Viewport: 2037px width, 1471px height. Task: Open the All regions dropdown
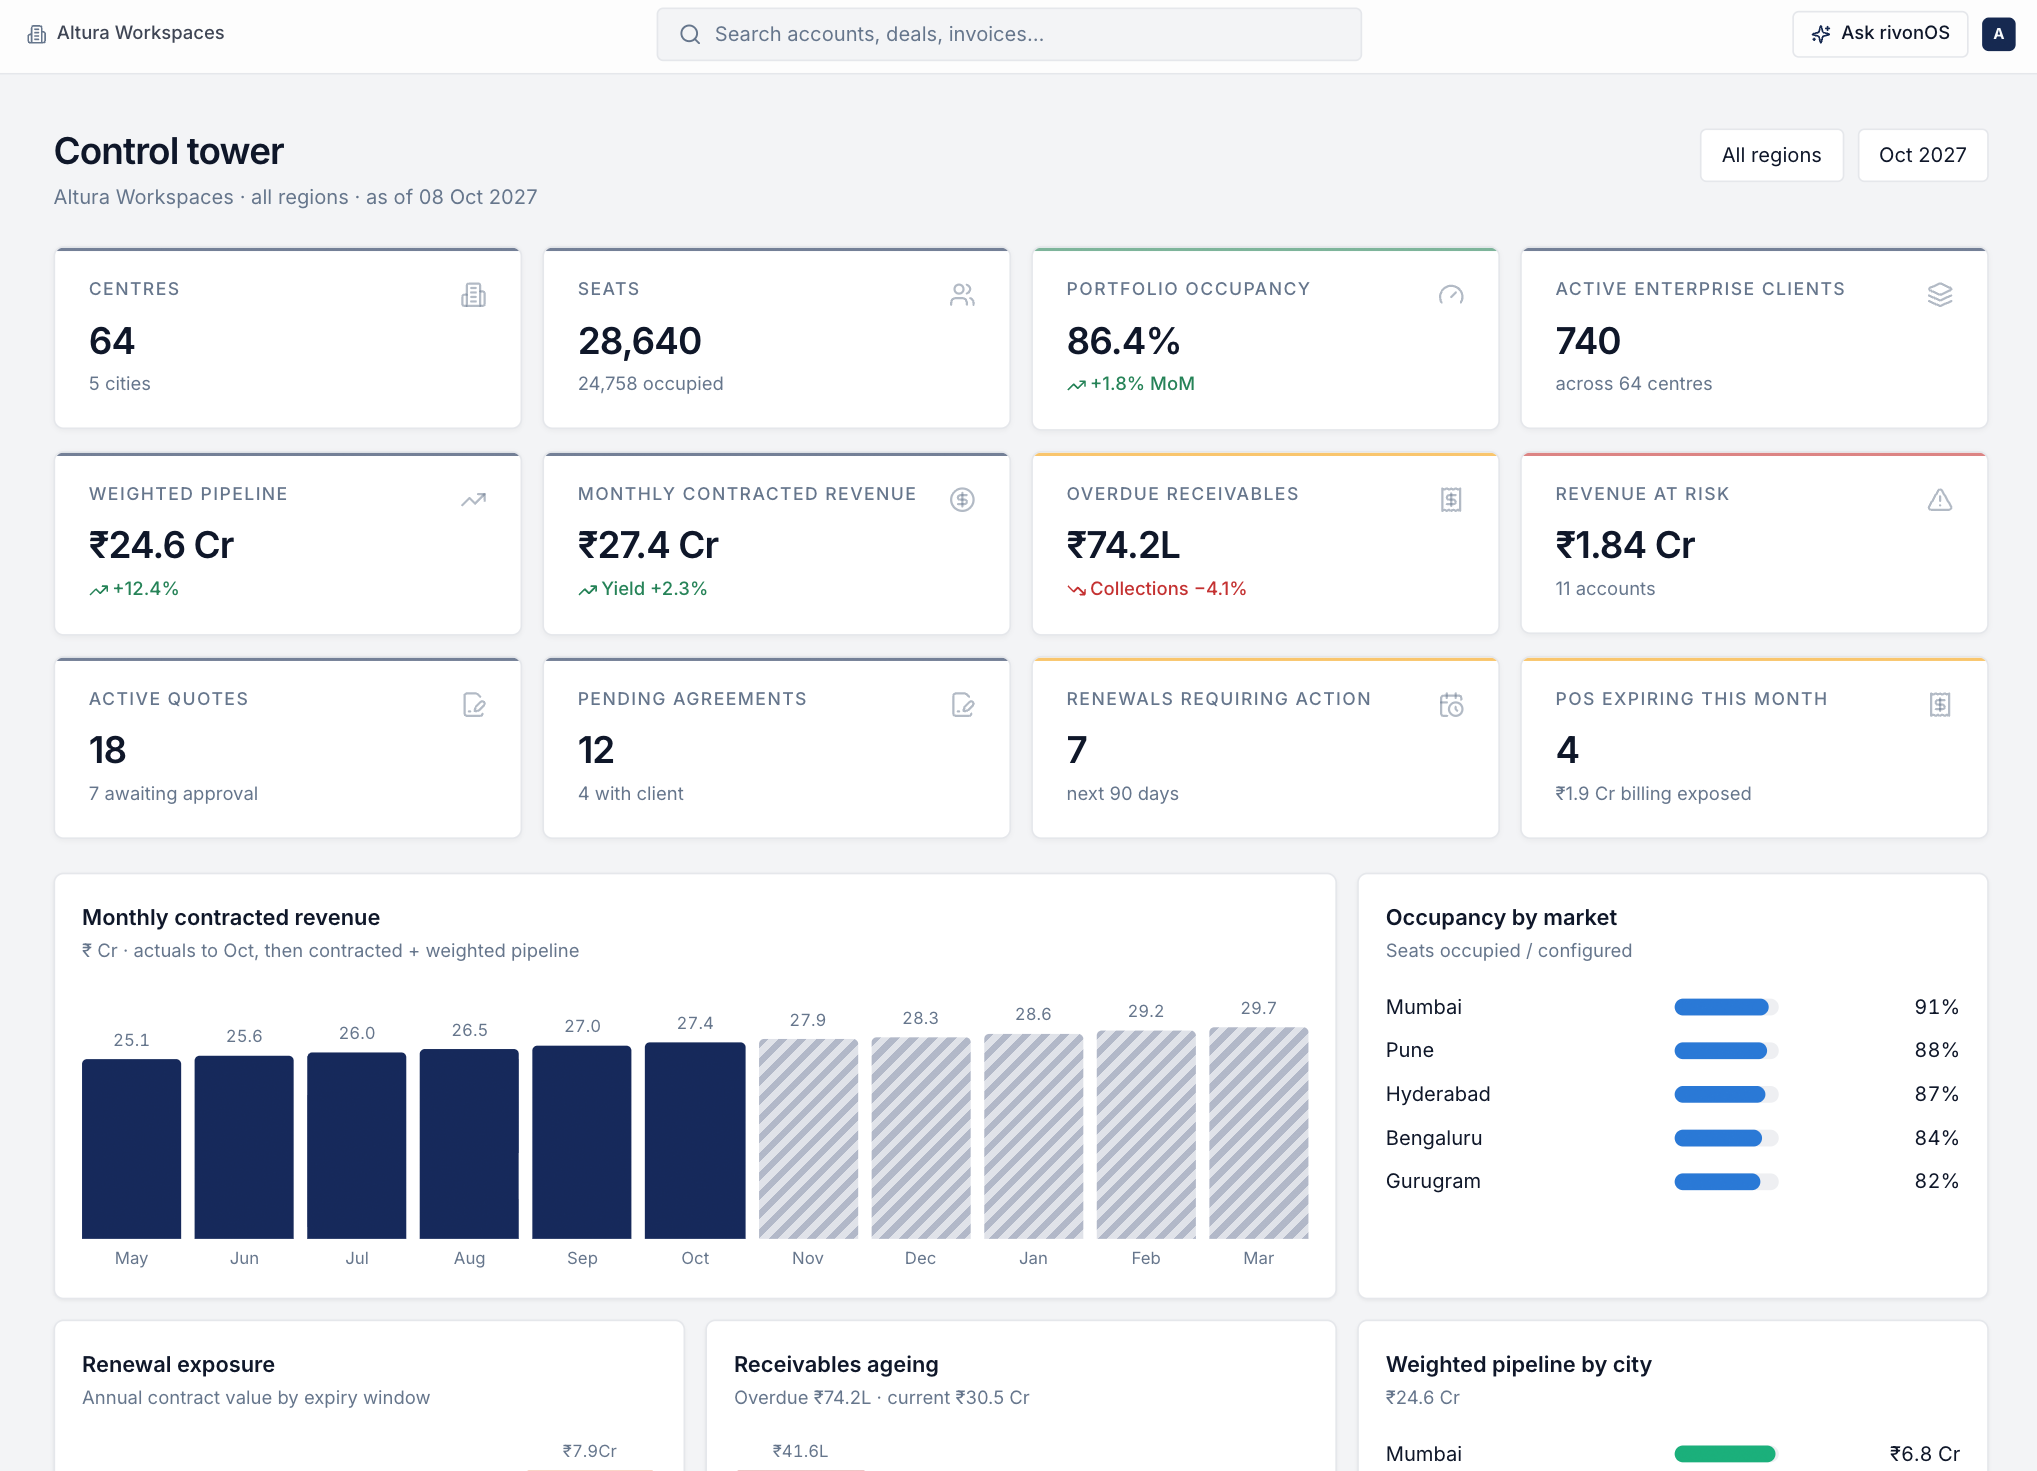(x=1771, y=155)
